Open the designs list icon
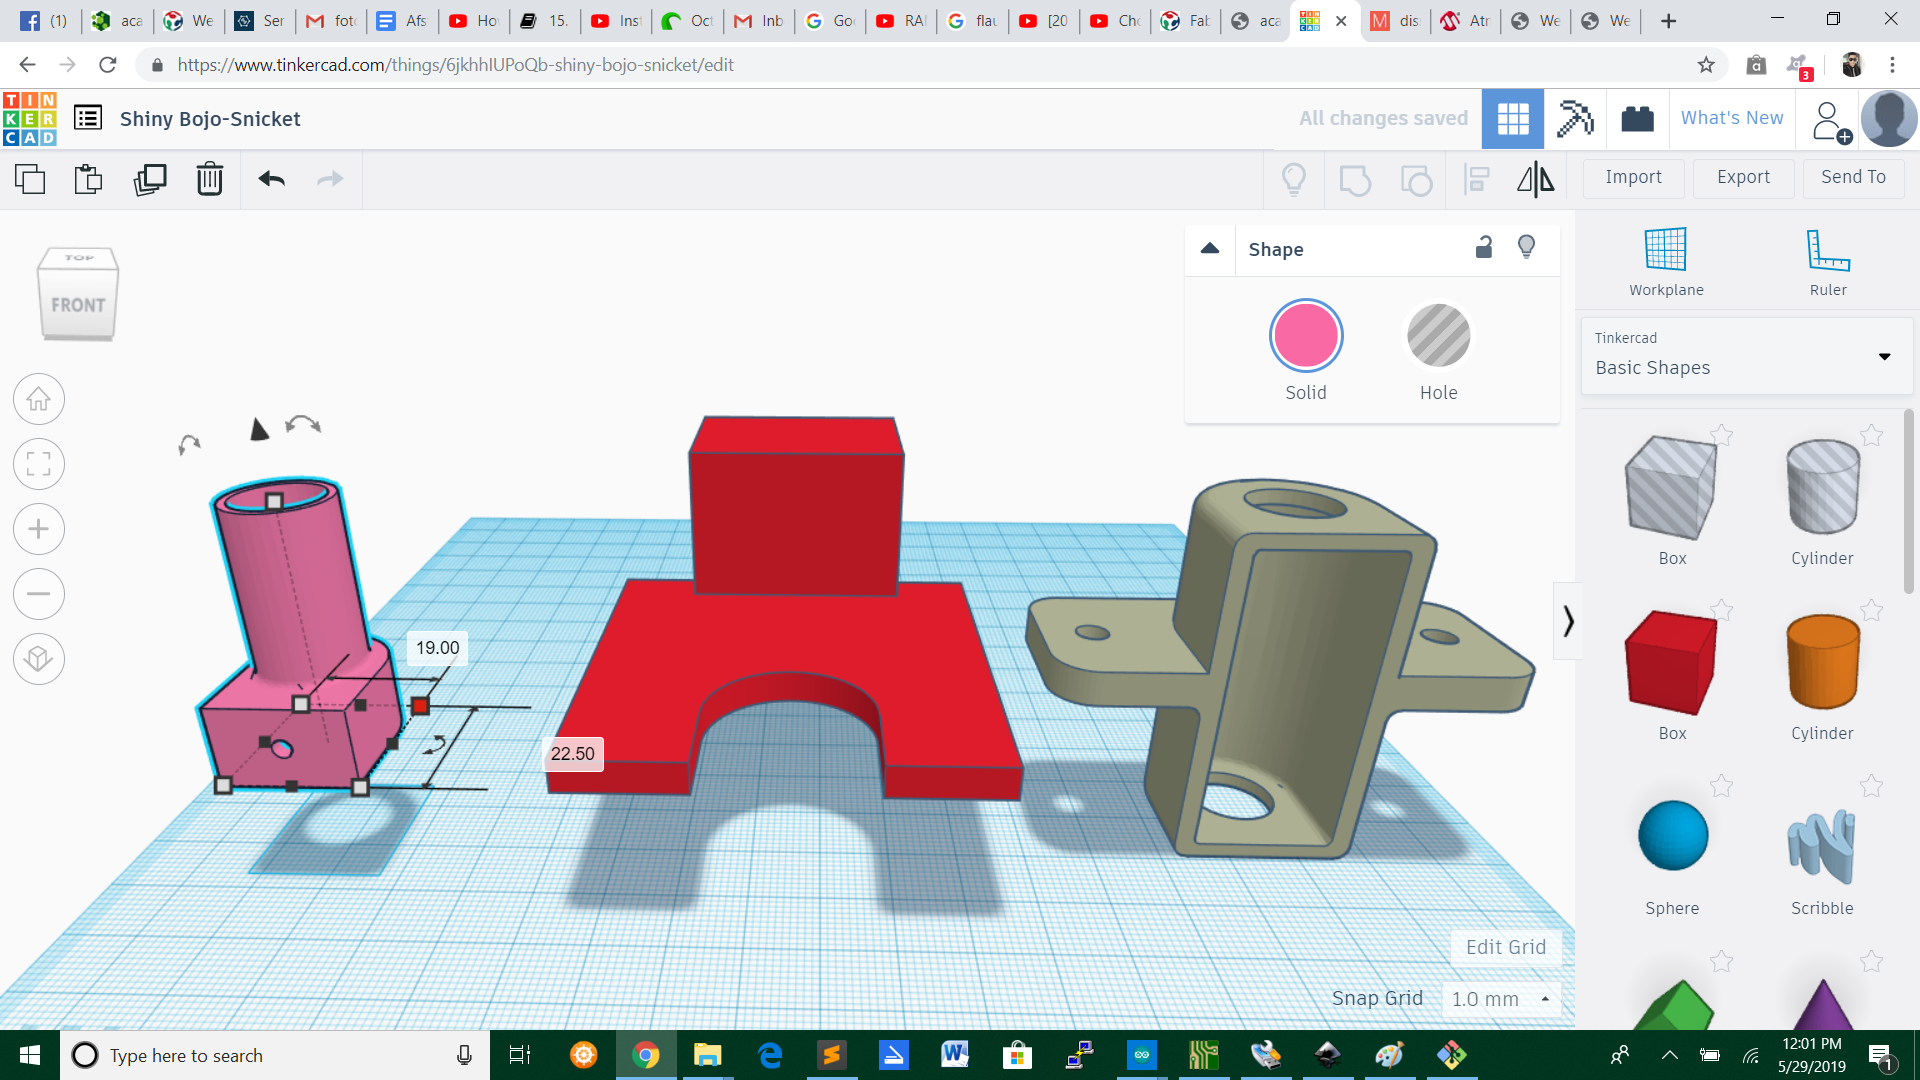Screen dimensions: 1920x1080 click(x=88, y=118)
